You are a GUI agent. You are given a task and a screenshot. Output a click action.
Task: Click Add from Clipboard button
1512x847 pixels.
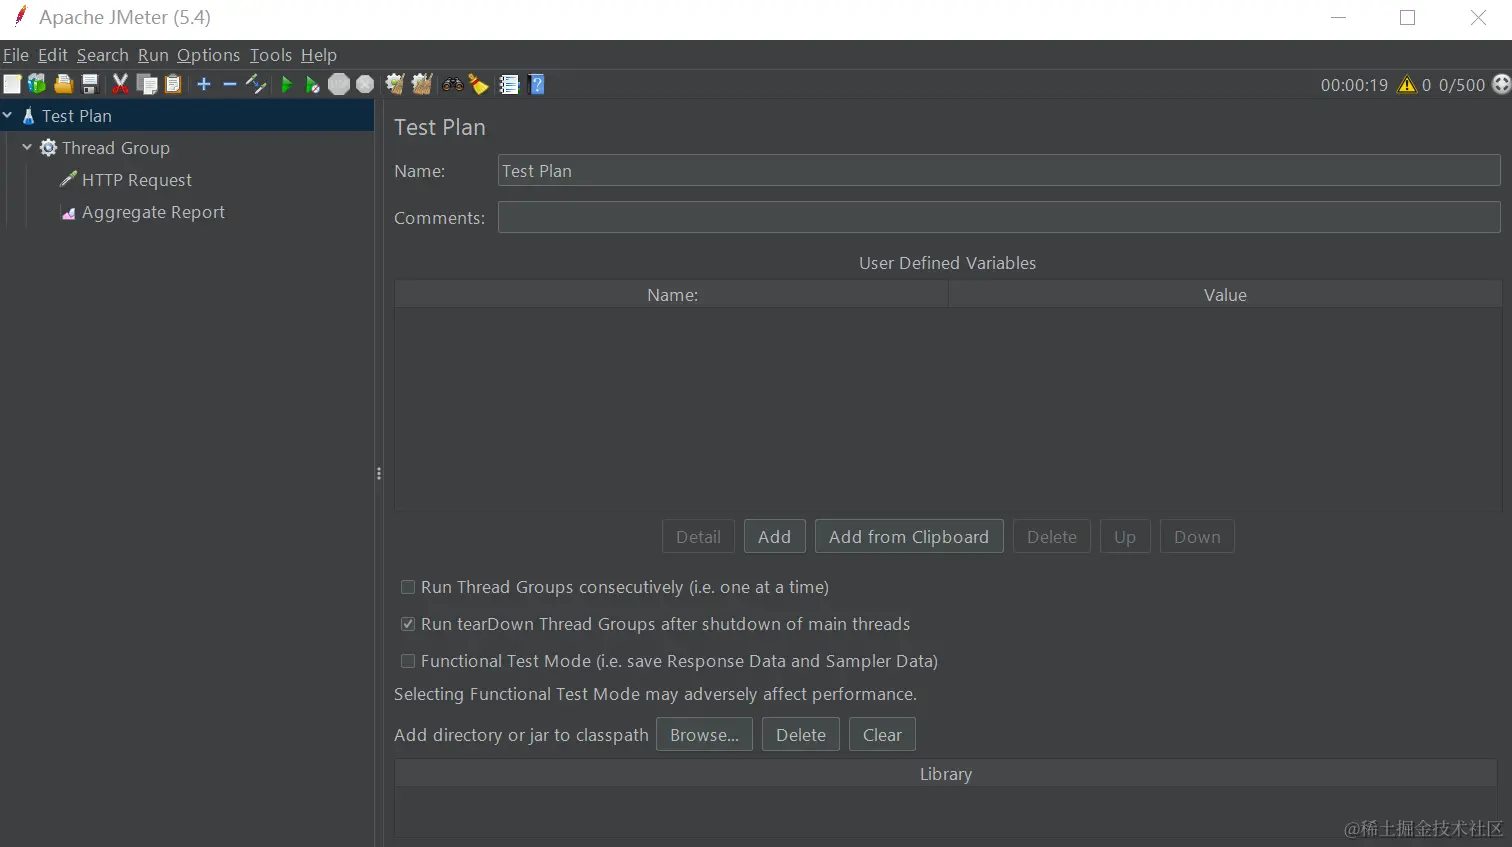point(909,537)
